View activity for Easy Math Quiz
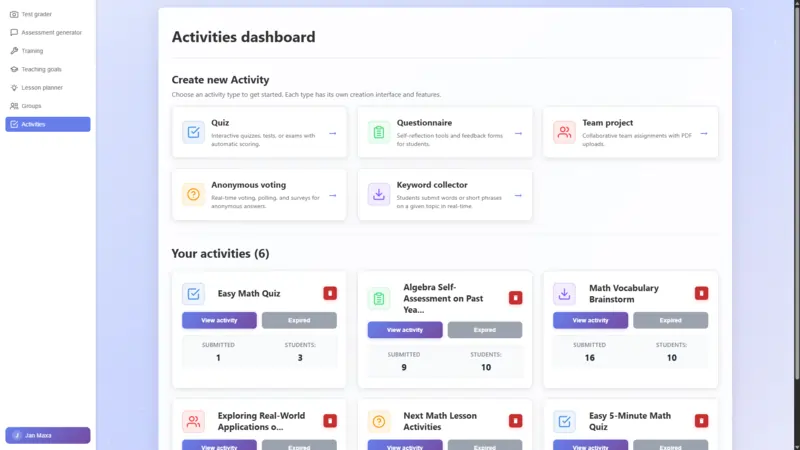 219,320
